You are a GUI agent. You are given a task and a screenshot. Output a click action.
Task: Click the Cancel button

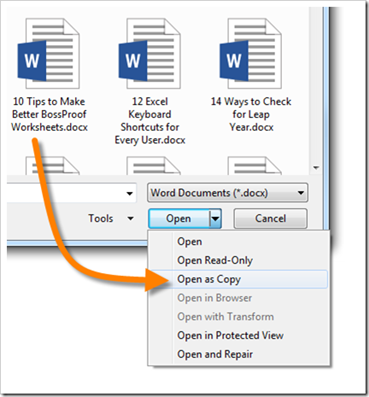[x=270, y=219]
